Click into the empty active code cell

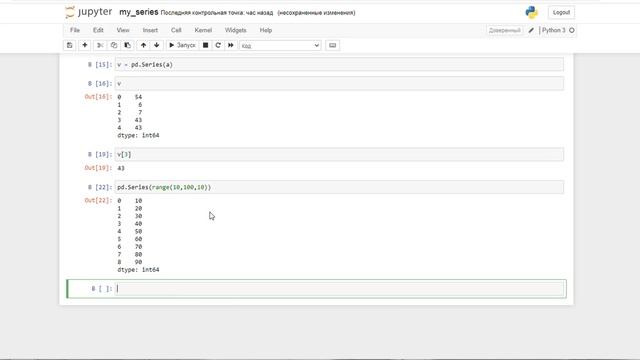pos(340,289)
